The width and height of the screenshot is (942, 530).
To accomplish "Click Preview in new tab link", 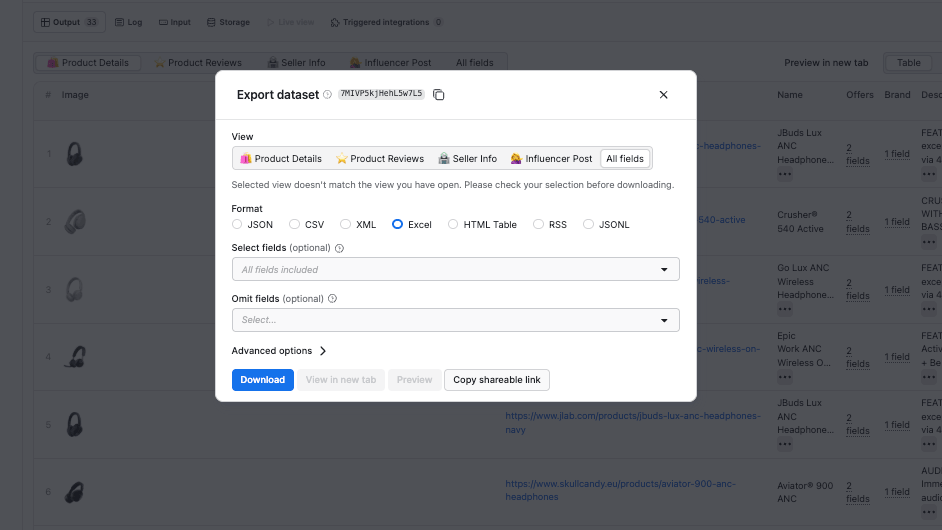I will [826, 62].
